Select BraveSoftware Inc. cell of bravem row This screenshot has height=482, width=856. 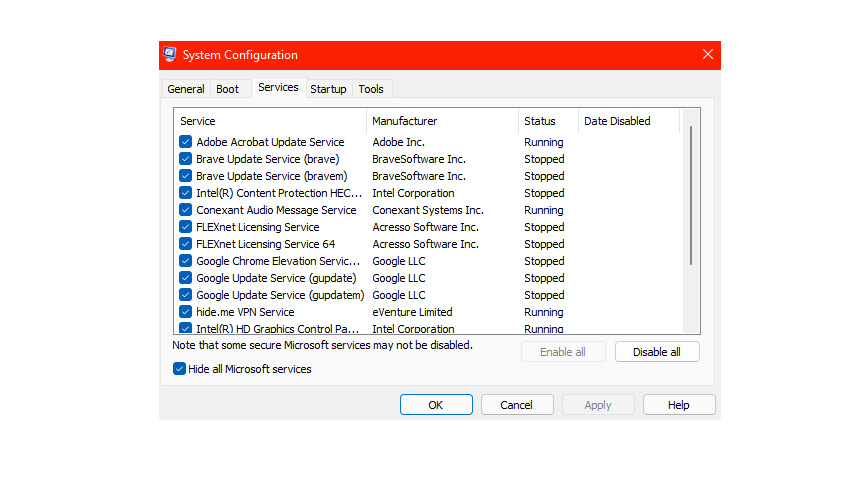pos(419,176)
